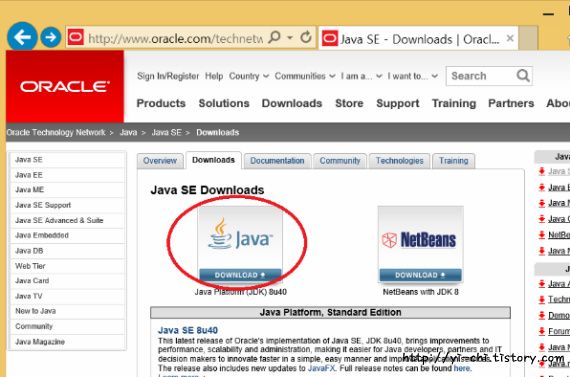Select Java EE in left sidebar
570x377 pixels.
[68, 175]
